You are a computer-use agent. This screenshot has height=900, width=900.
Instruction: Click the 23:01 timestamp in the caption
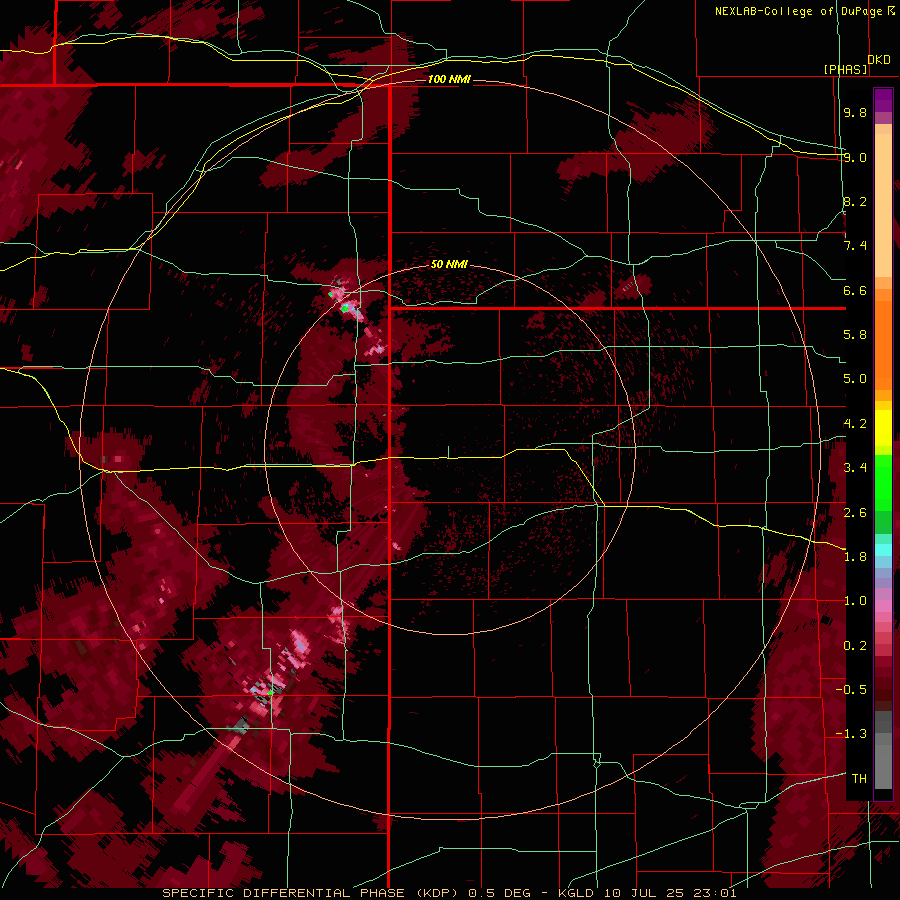coord(715,893)
